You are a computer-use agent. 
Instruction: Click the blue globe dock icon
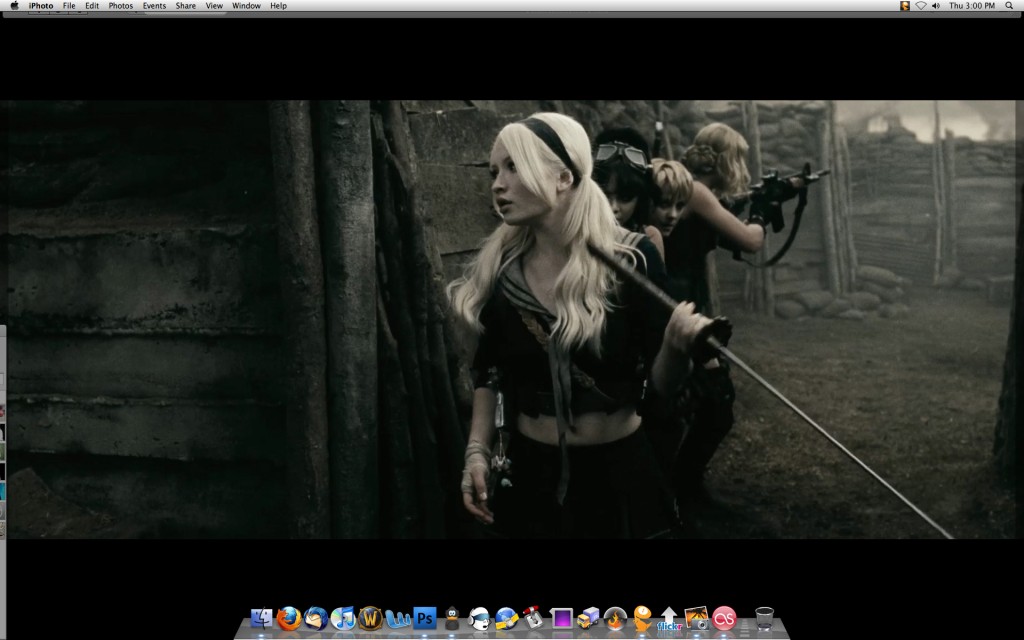point(506,618)
